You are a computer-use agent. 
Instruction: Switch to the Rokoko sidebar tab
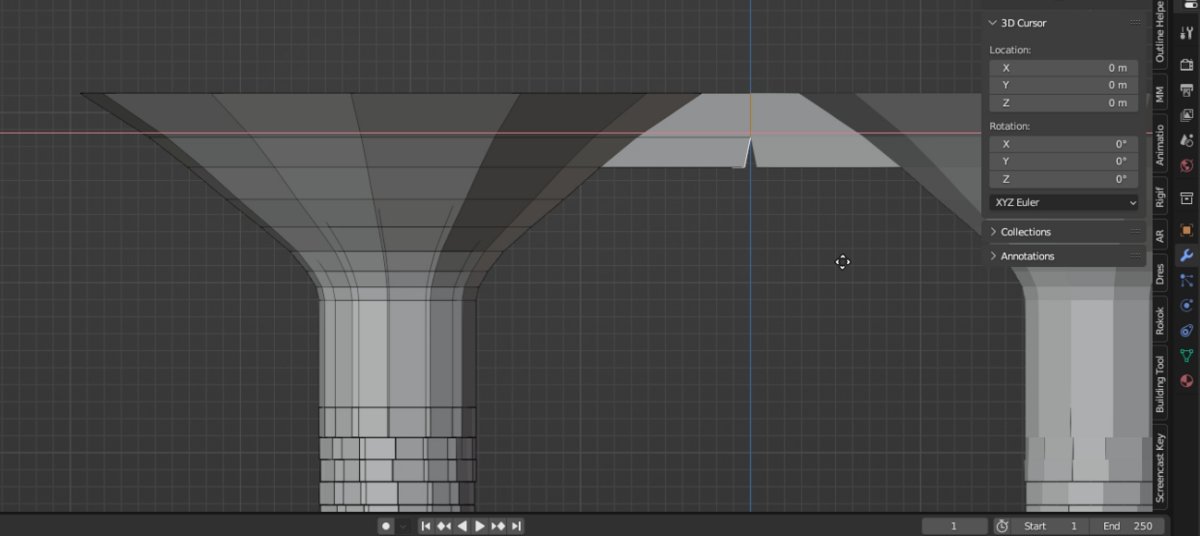1160,320
